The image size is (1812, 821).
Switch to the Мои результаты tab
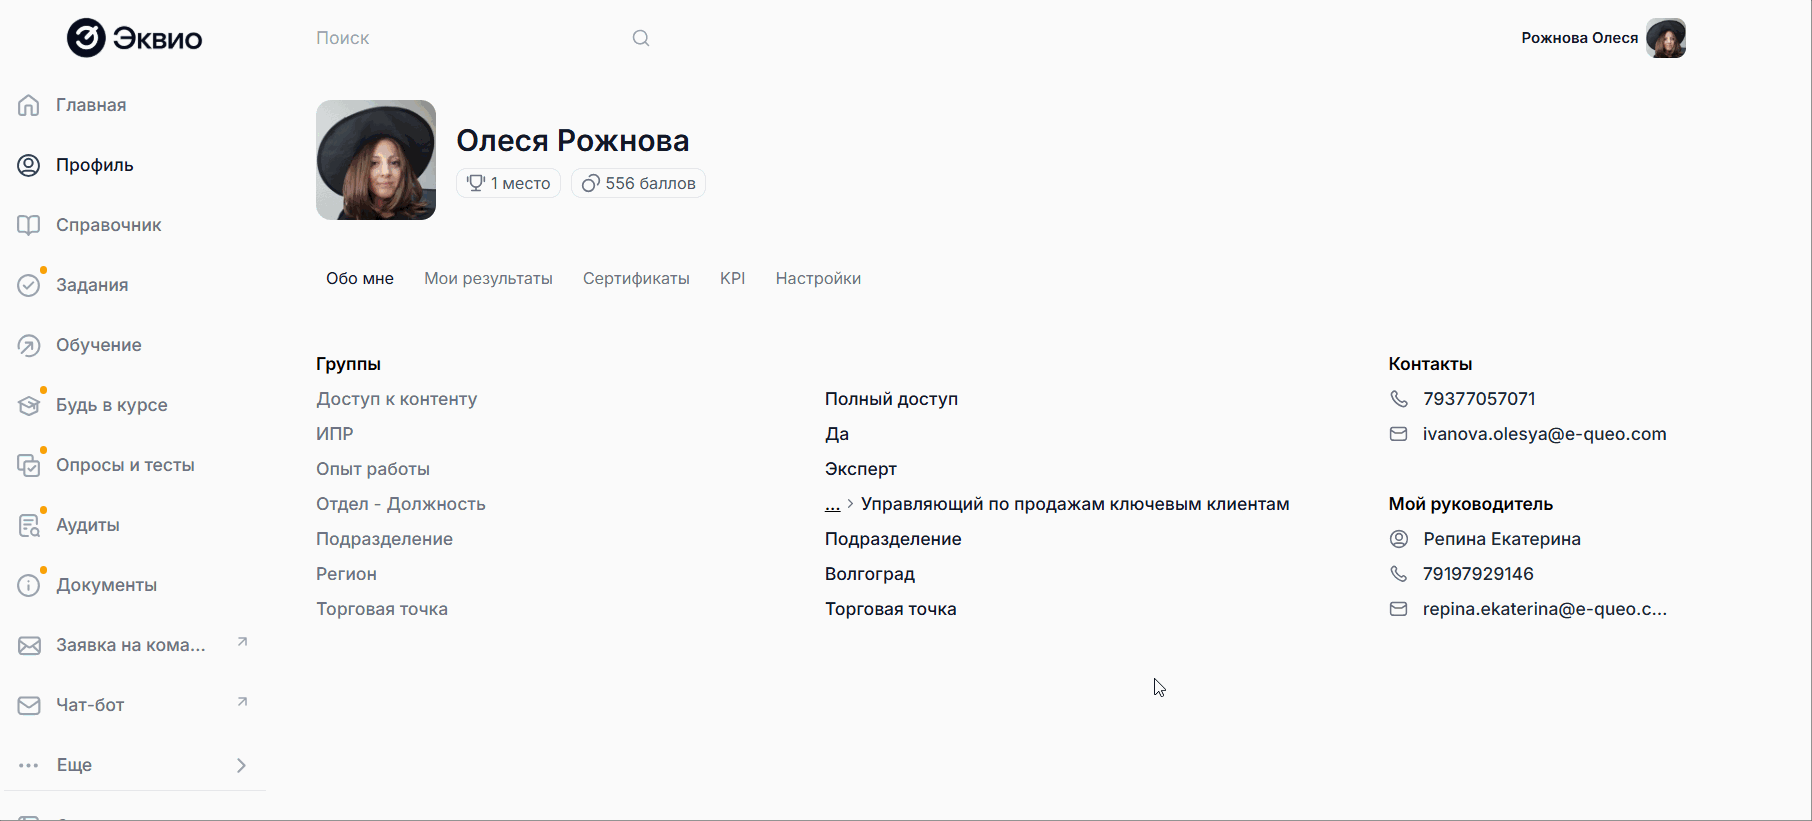[x=488, y=278]
